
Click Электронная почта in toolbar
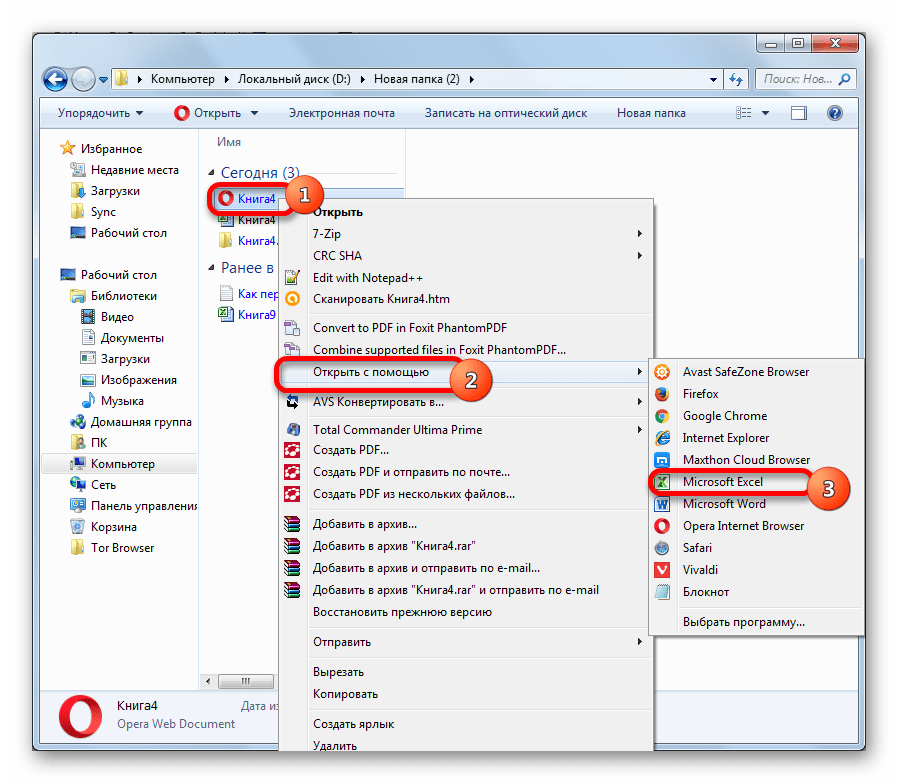click(341, 113)
